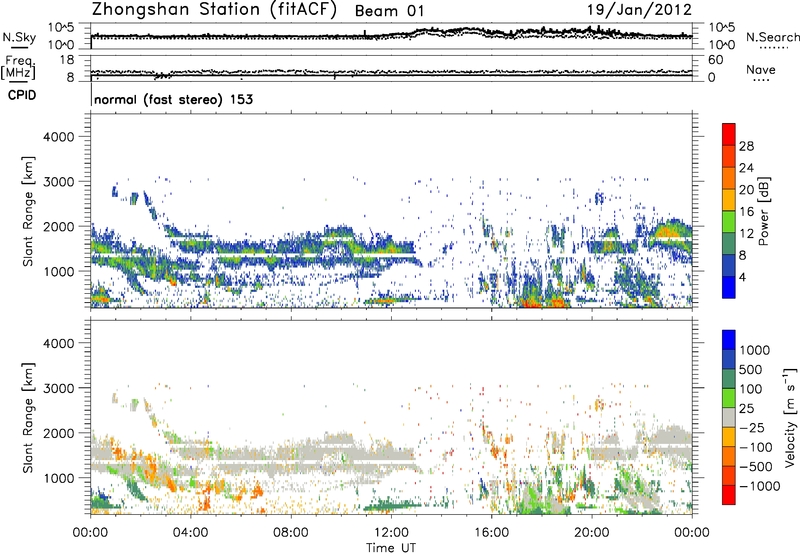
Task: Click the "N.Search" legend label
Action: [772, 37]
